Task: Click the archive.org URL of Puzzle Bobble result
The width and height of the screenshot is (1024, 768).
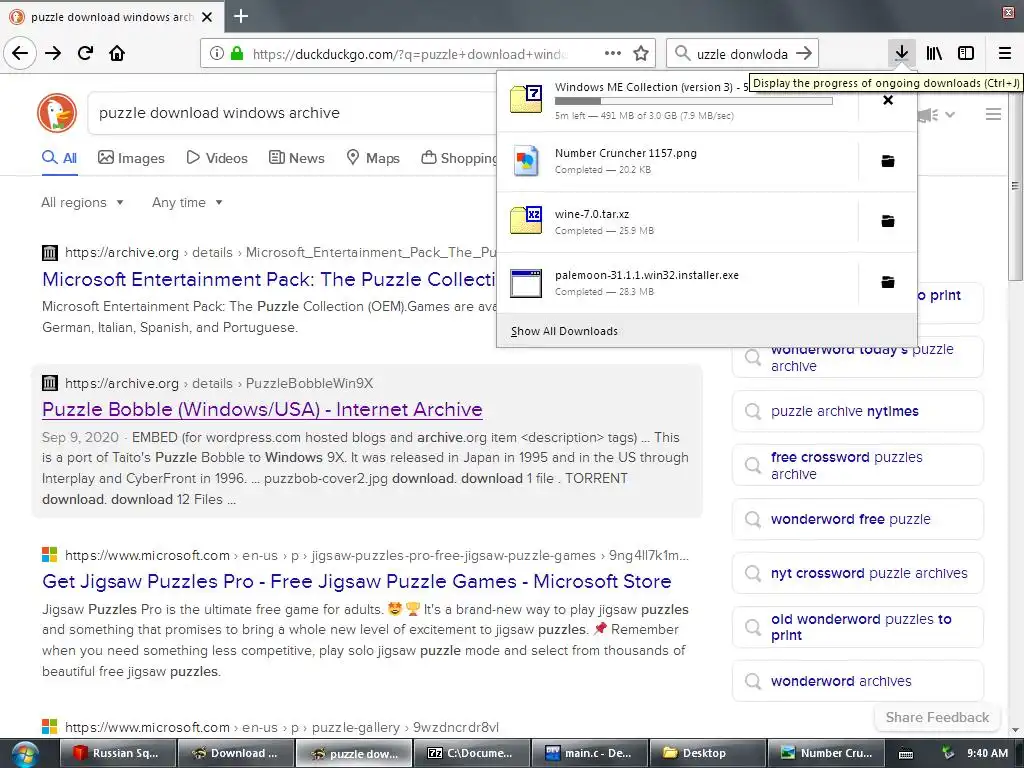Action: (x=219, y=383)
